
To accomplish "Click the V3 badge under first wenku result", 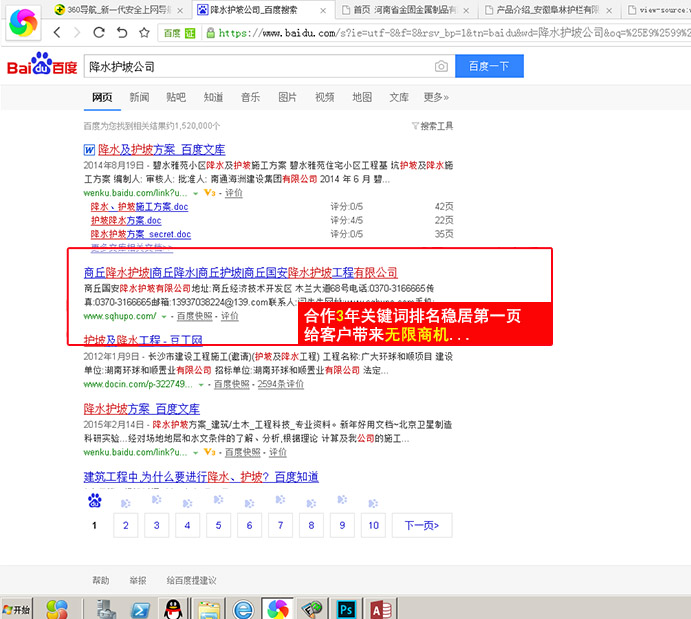I will point(210,193).
